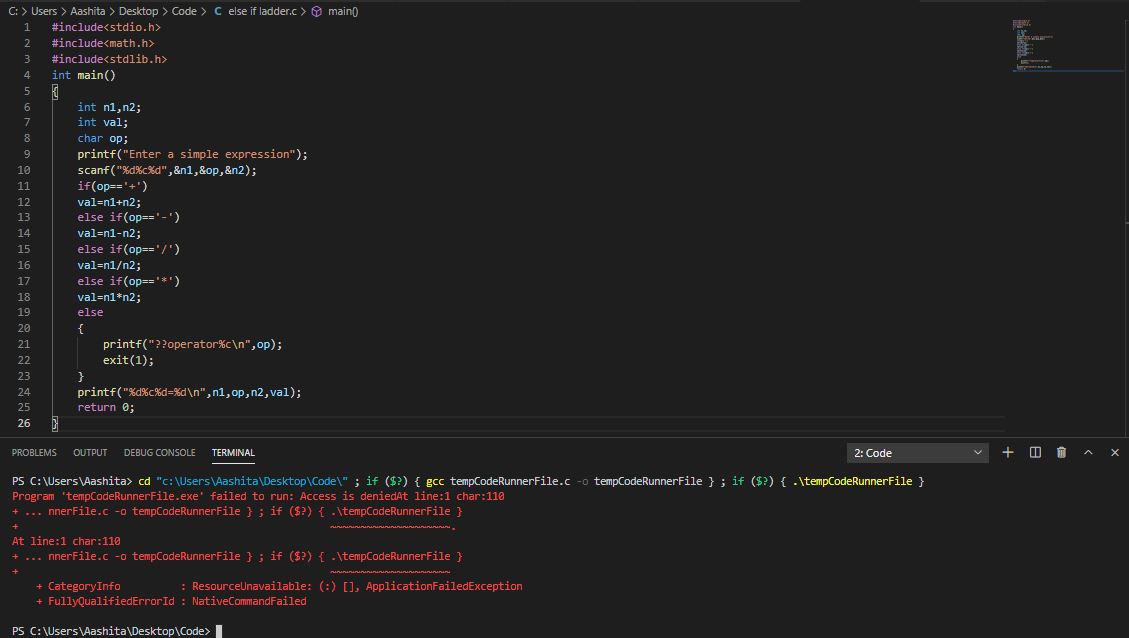This screenshot has width=1129, height=638.
Task: Click the 'else if(op=='-')' line
Action: coord(128,217)
